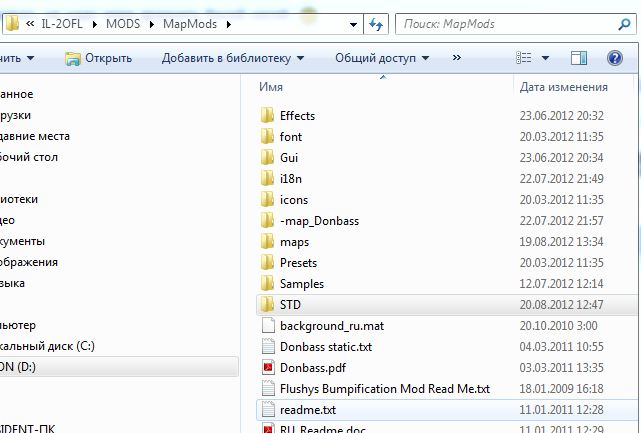Select Donbass static.txt file name

326,347
